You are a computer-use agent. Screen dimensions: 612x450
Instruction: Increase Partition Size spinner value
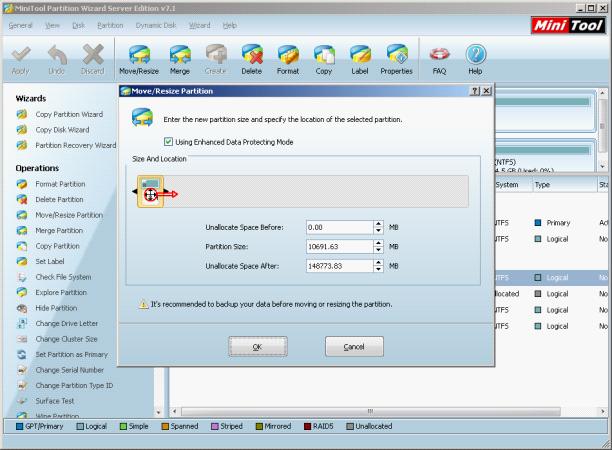[378, 243]
